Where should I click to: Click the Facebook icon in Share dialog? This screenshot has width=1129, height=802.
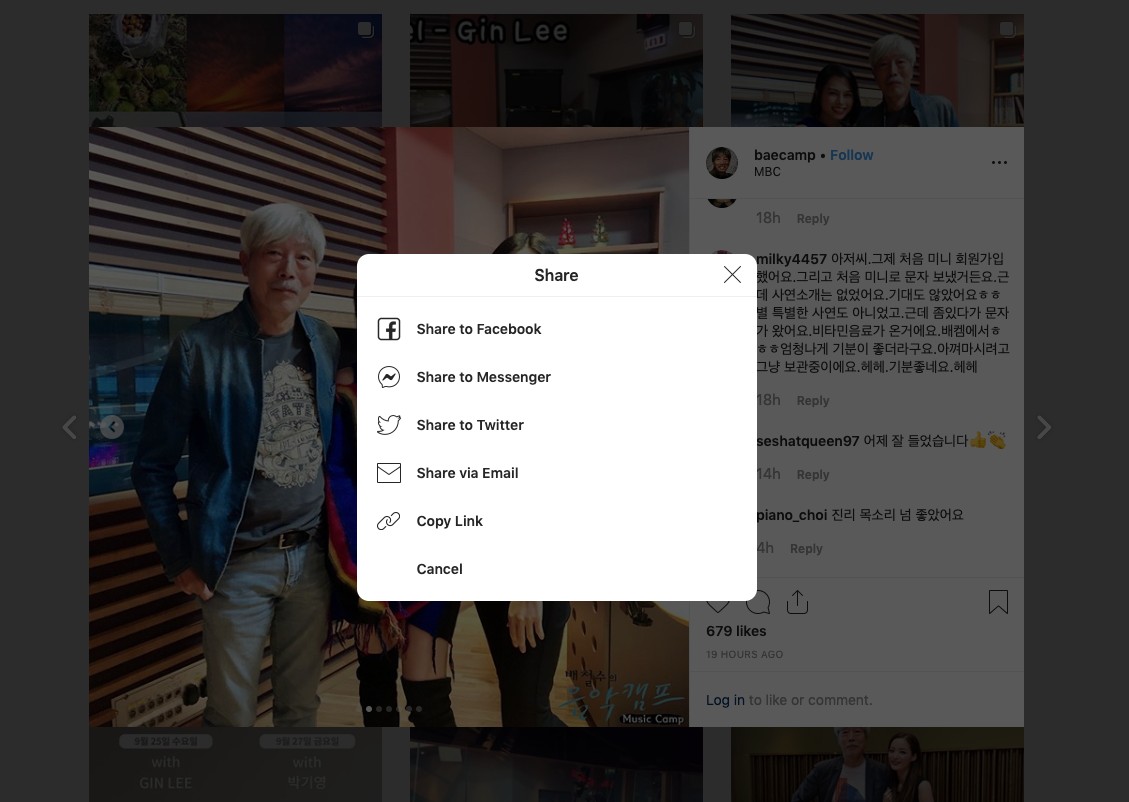coord(389,329)
